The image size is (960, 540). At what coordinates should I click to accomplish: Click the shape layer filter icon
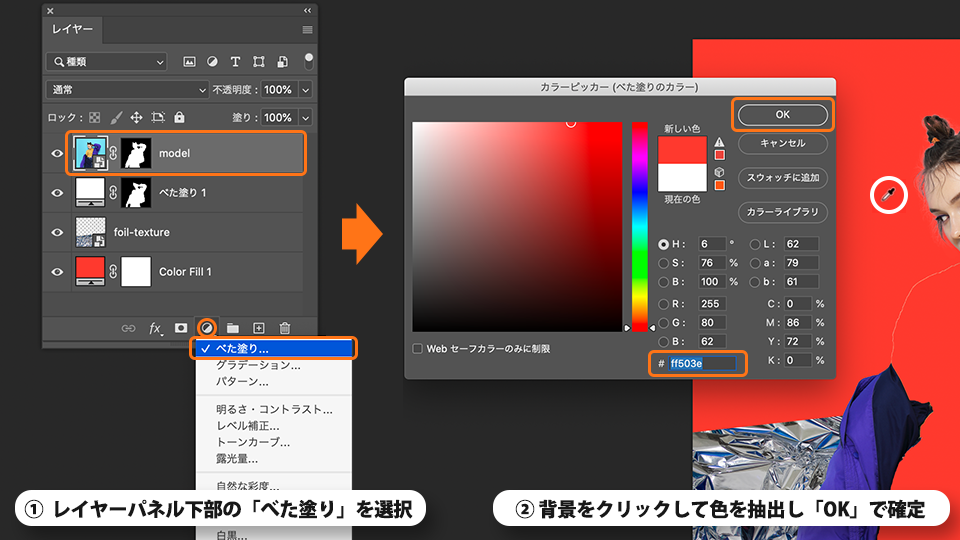259,62
